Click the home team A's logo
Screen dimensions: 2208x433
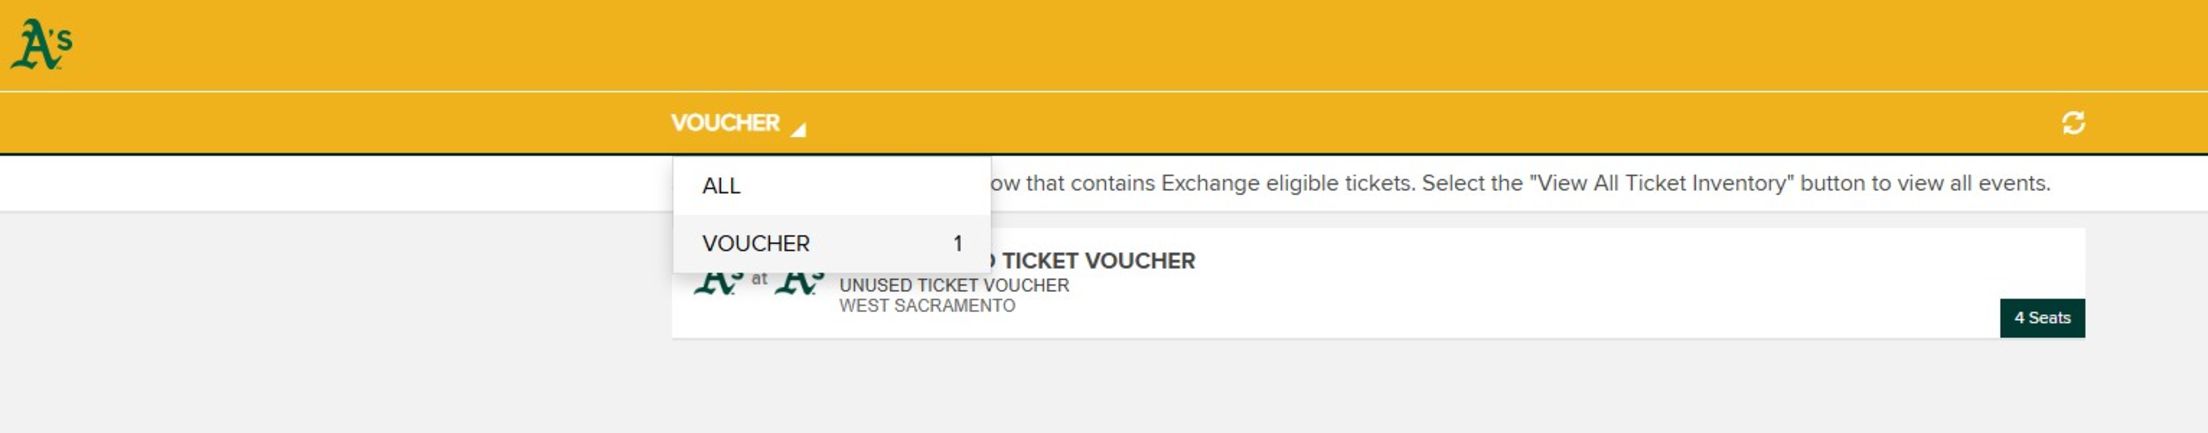[800, 284]
